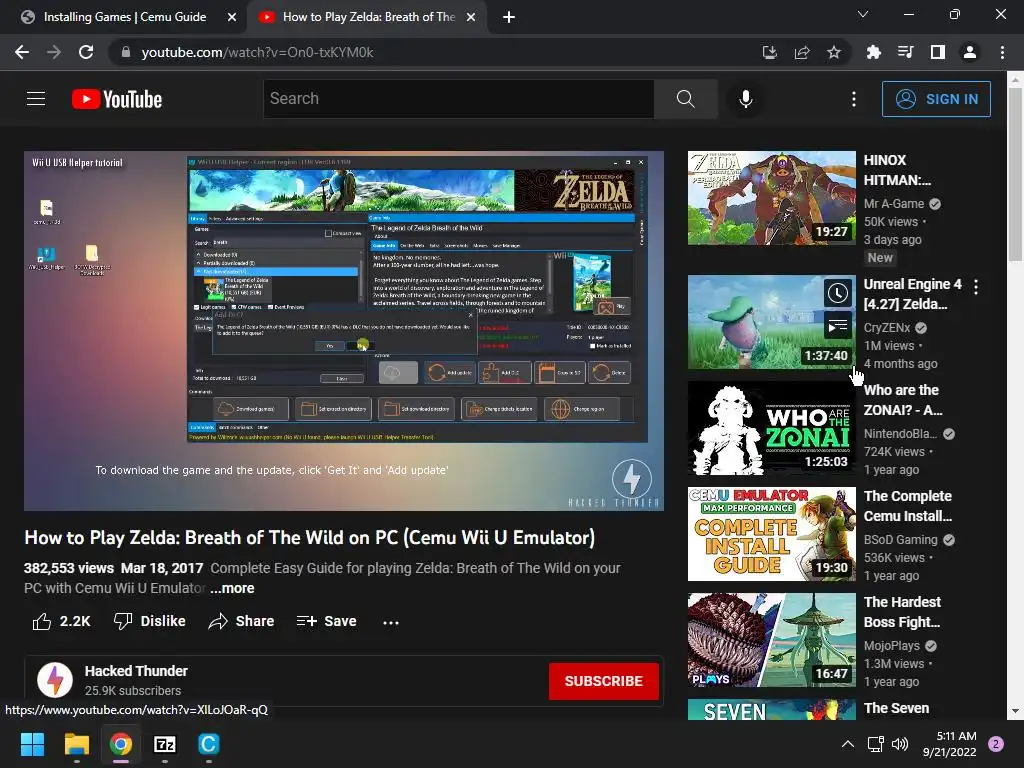1024x768 pixels.
Task: Close the How to Play Zelda tab
Action: (471, 17)
